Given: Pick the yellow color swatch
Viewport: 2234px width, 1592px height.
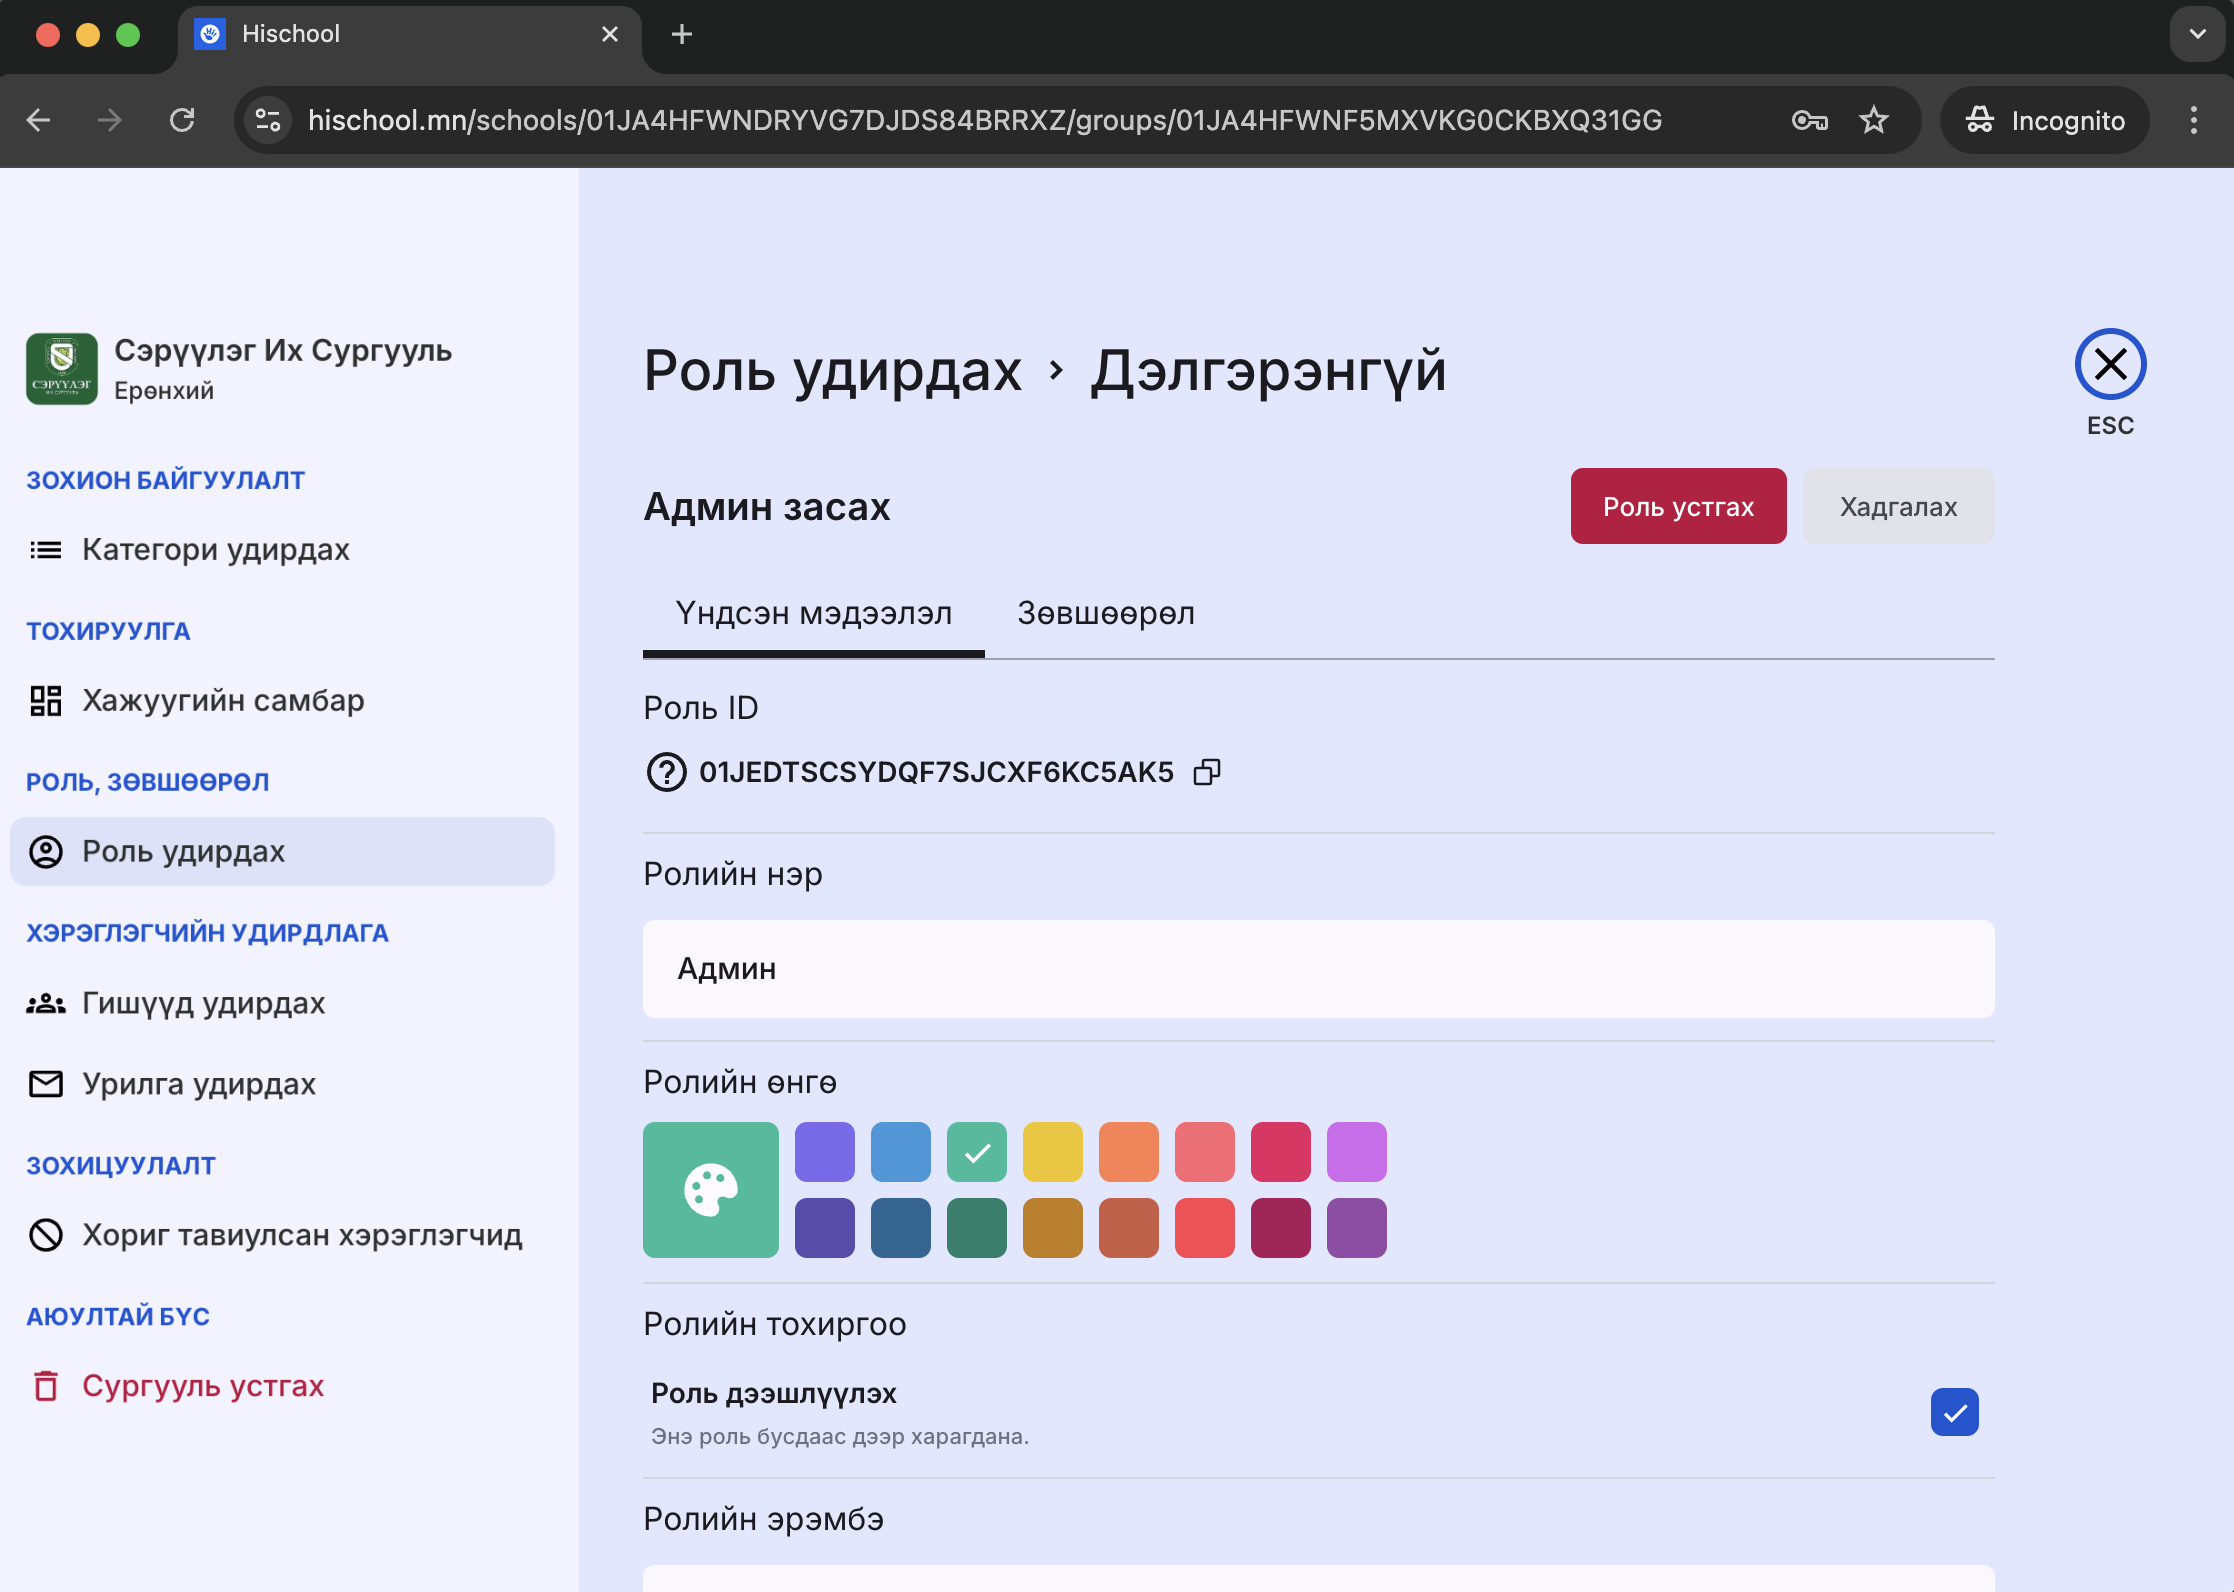Looking at the screenshot, I should (x=1052, y=1152).
